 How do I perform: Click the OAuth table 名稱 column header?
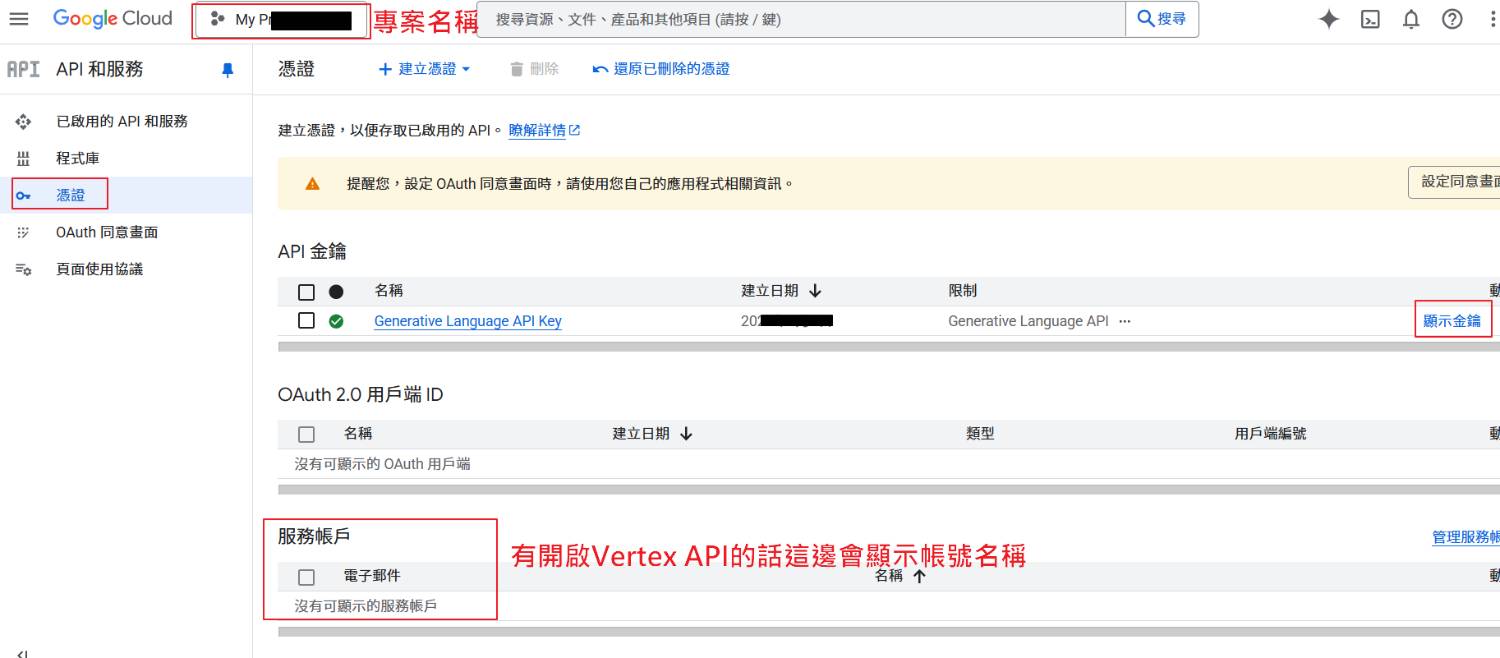tap(358, 434)
